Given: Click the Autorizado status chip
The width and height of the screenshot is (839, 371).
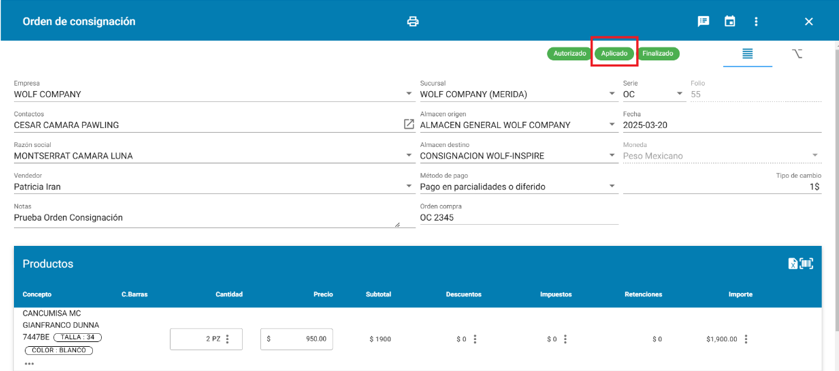Looking at the screenshot, I should tap(569, 54).
